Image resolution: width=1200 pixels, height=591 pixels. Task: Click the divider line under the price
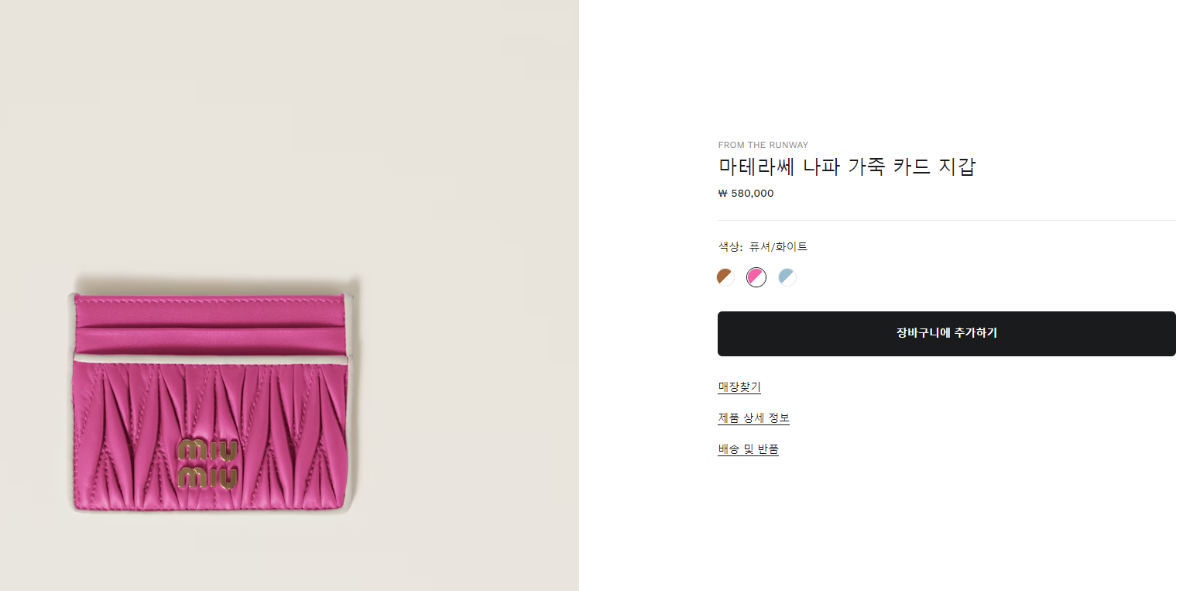click(946, 220)
